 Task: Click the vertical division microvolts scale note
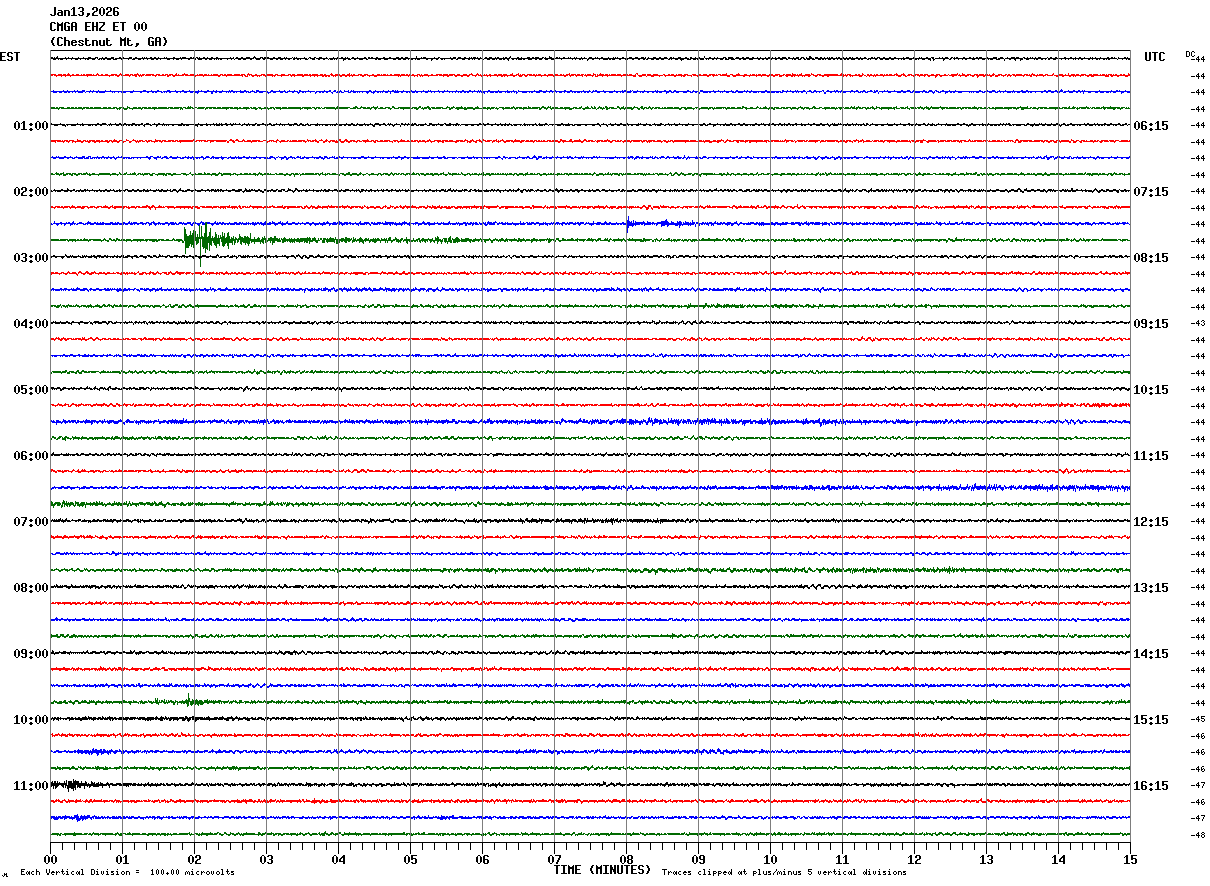127,873
